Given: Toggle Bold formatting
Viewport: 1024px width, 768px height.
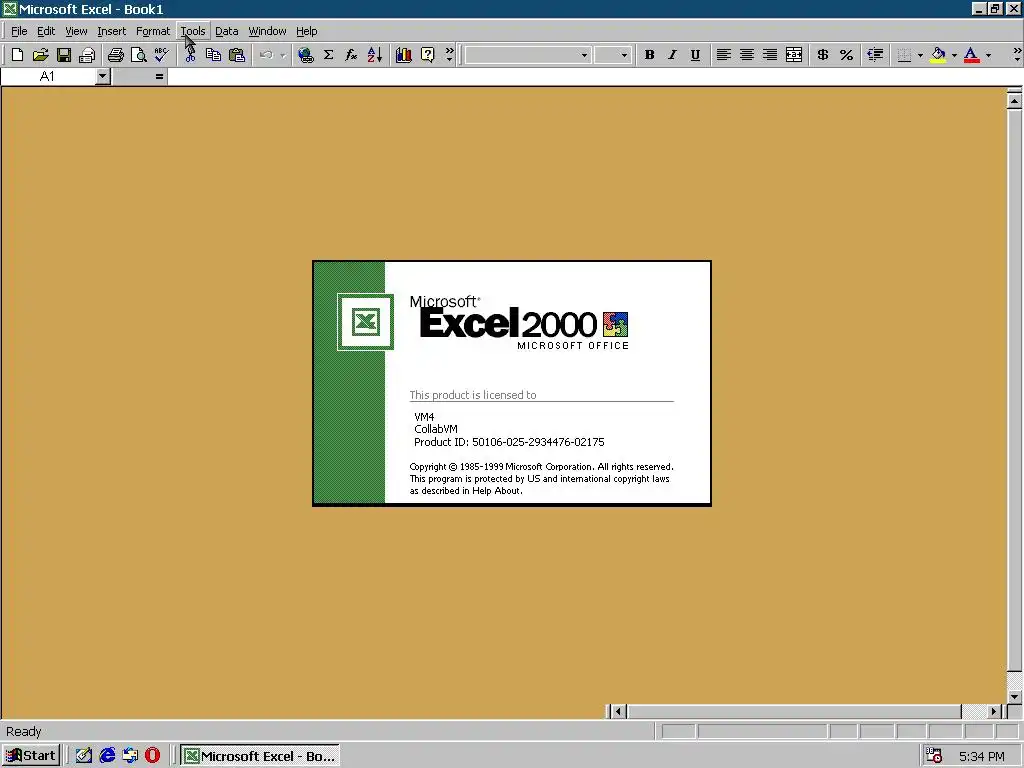Looking at the screenshot, I should 649,56.
